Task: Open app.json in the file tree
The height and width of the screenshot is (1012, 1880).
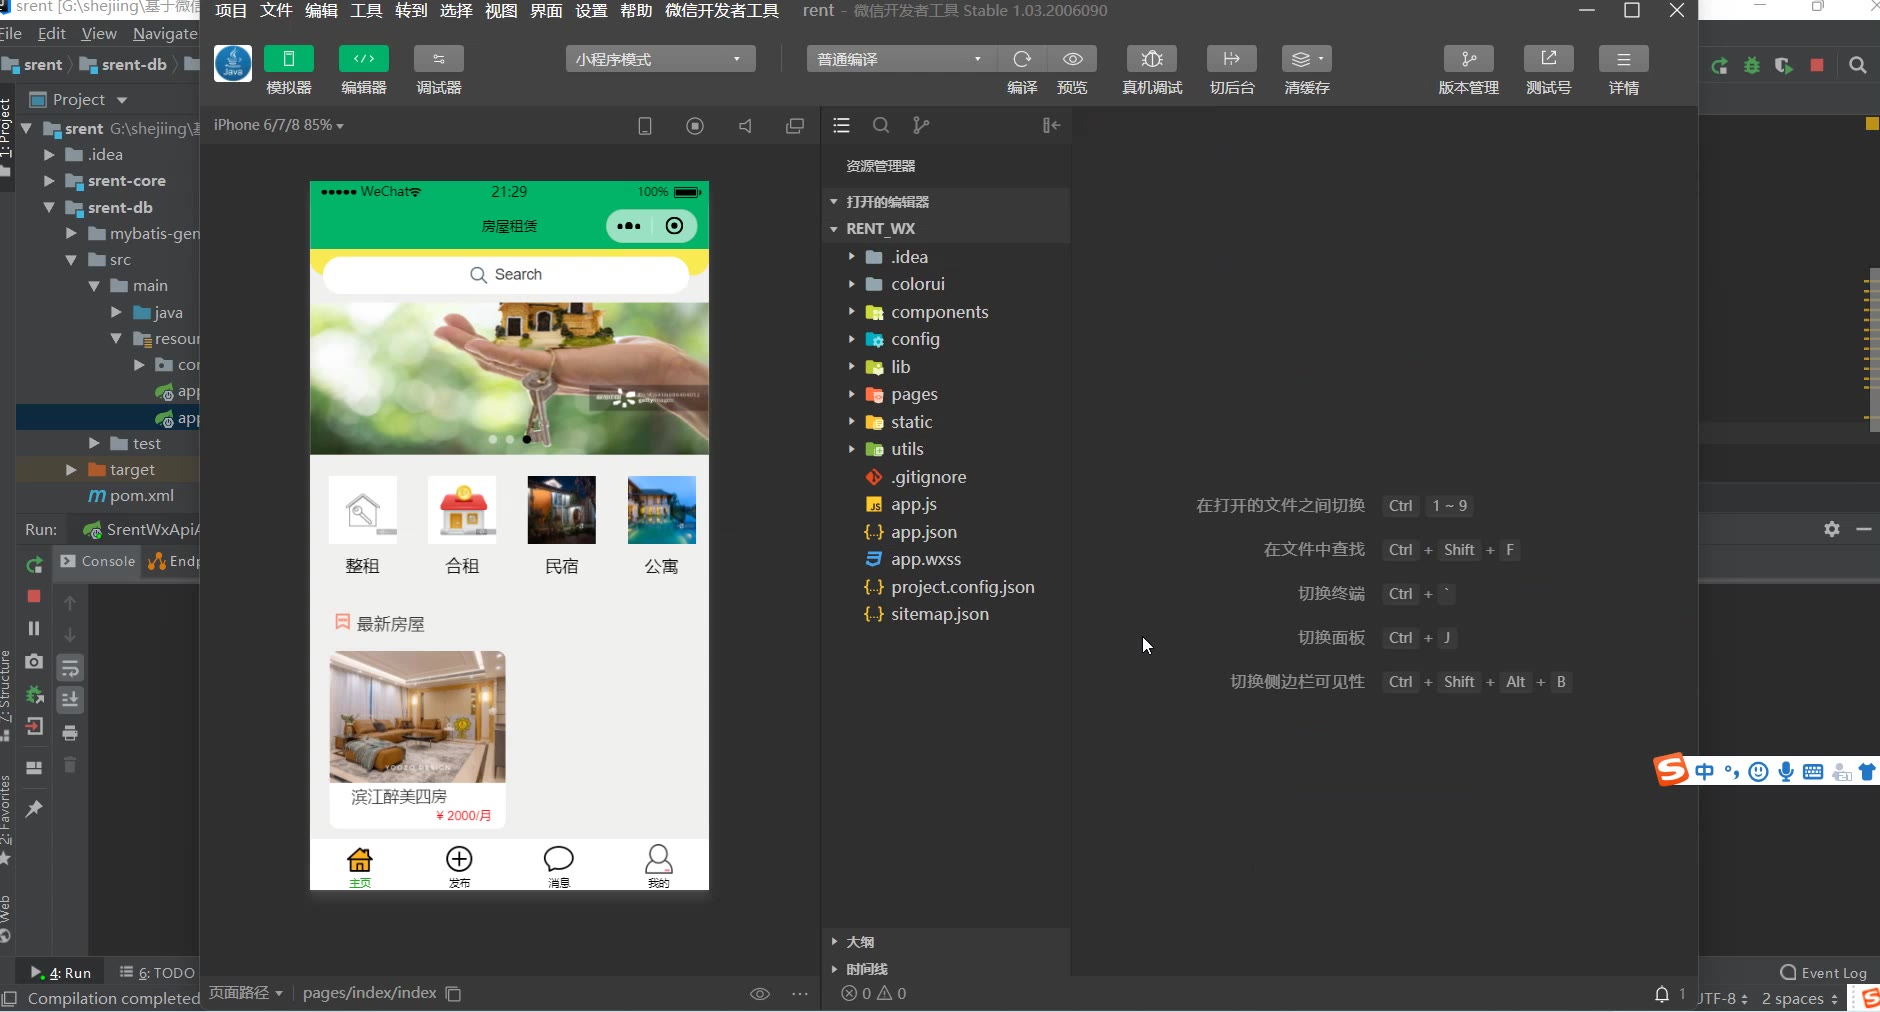Action: click(x=923, y=532)
